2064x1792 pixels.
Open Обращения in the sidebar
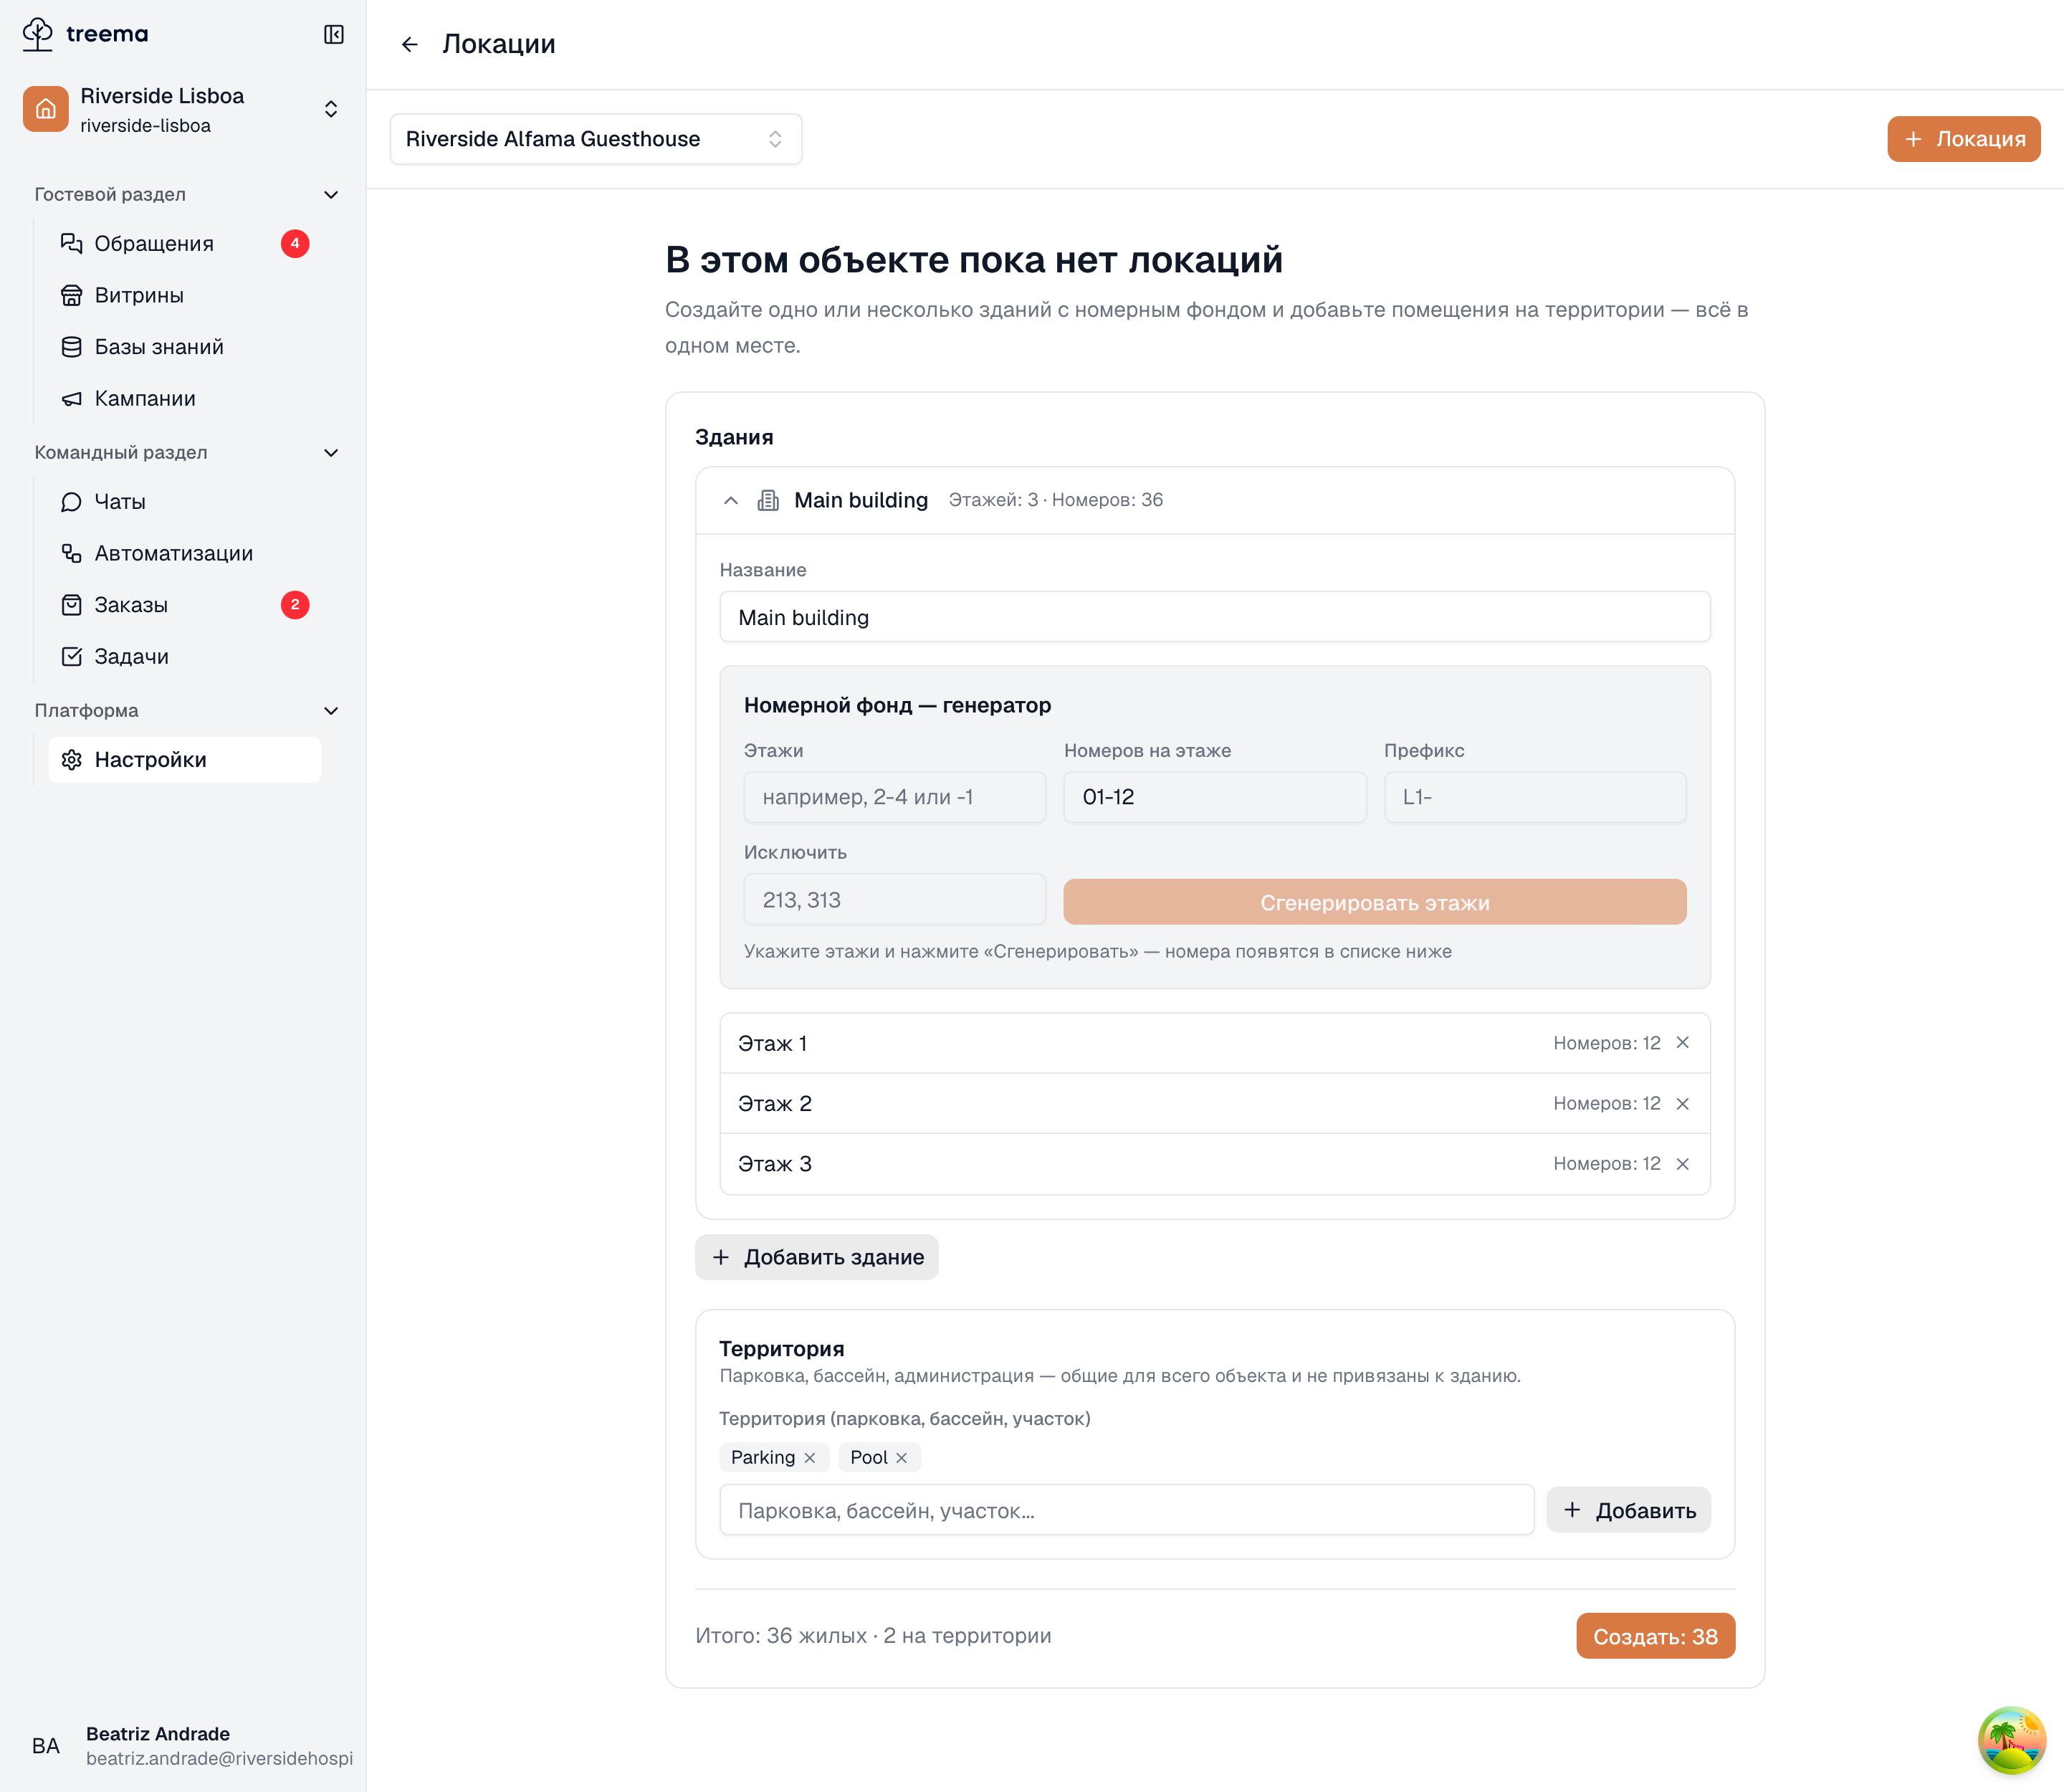[185, 243]
